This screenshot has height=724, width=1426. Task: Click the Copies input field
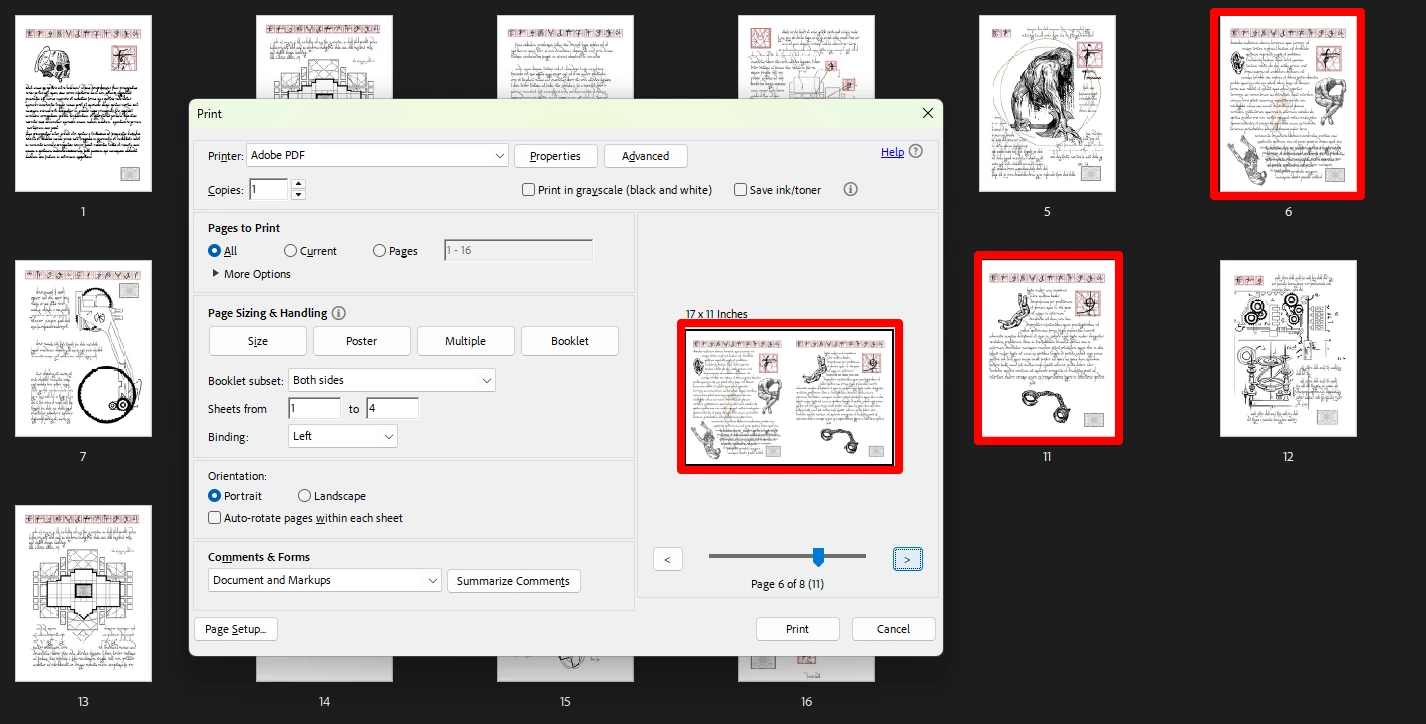(x=268, y=190)
